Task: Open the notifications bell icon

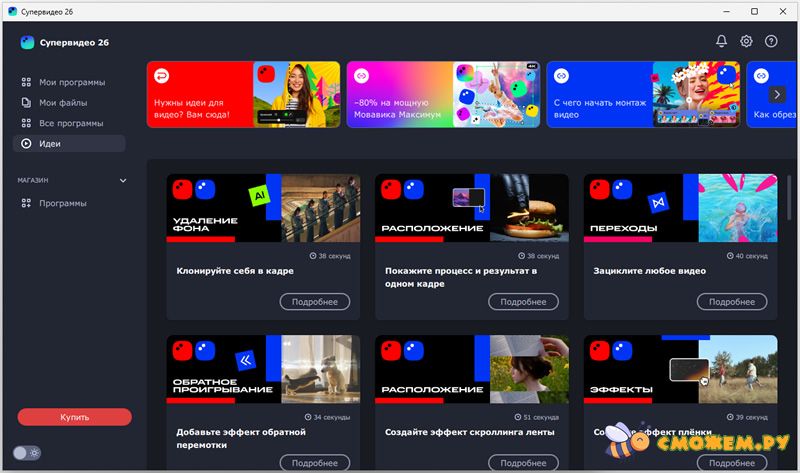Action: pyautogui.click(x=721, y=41)
